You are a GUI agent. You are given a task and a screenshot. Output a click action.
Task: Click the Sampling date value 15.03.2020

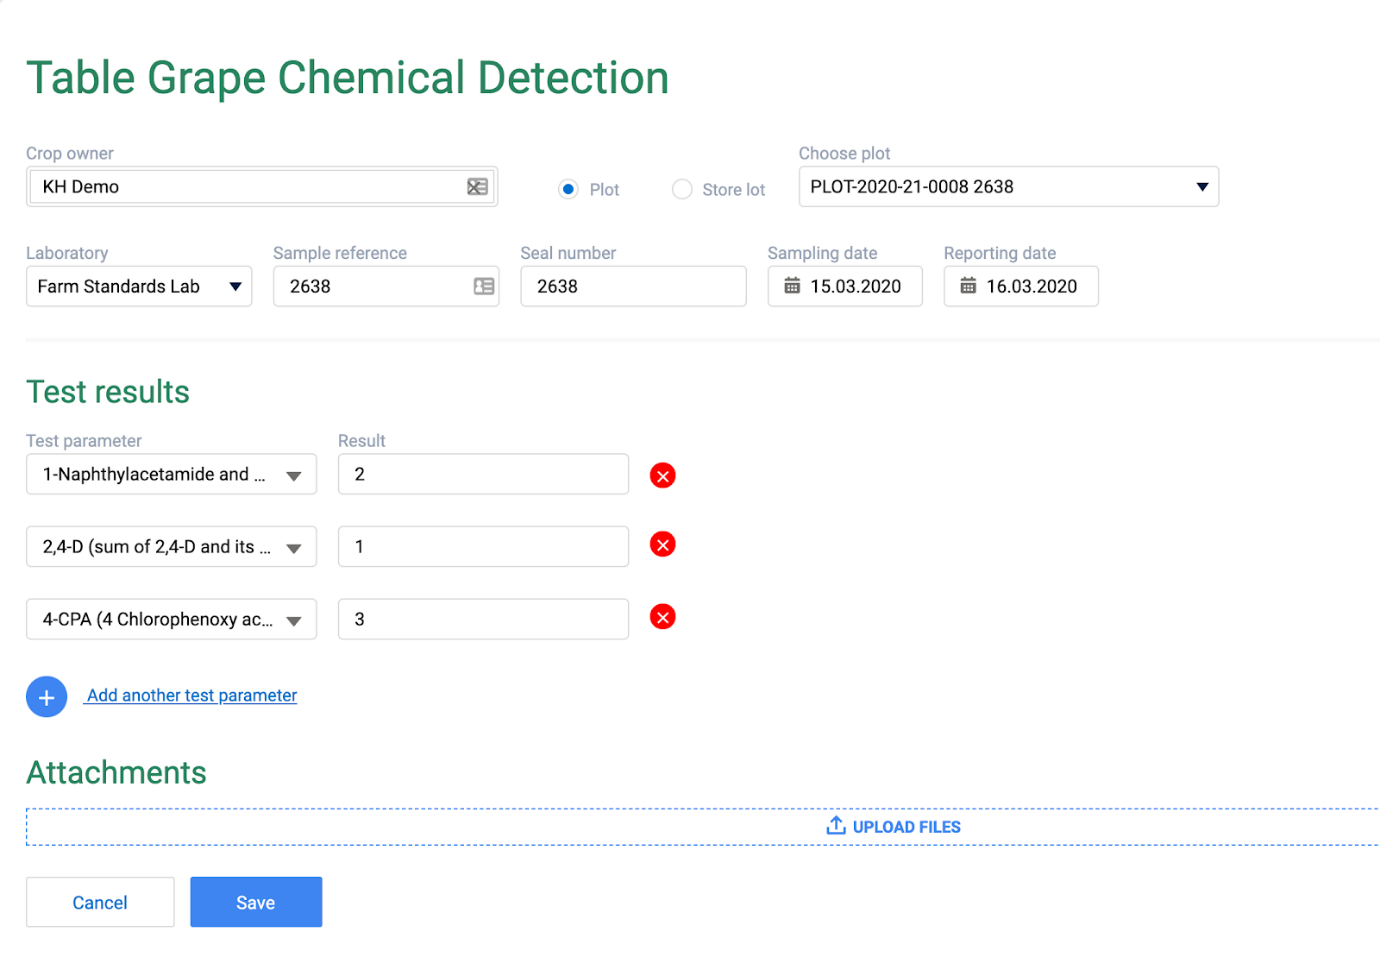tap(855, 287)
